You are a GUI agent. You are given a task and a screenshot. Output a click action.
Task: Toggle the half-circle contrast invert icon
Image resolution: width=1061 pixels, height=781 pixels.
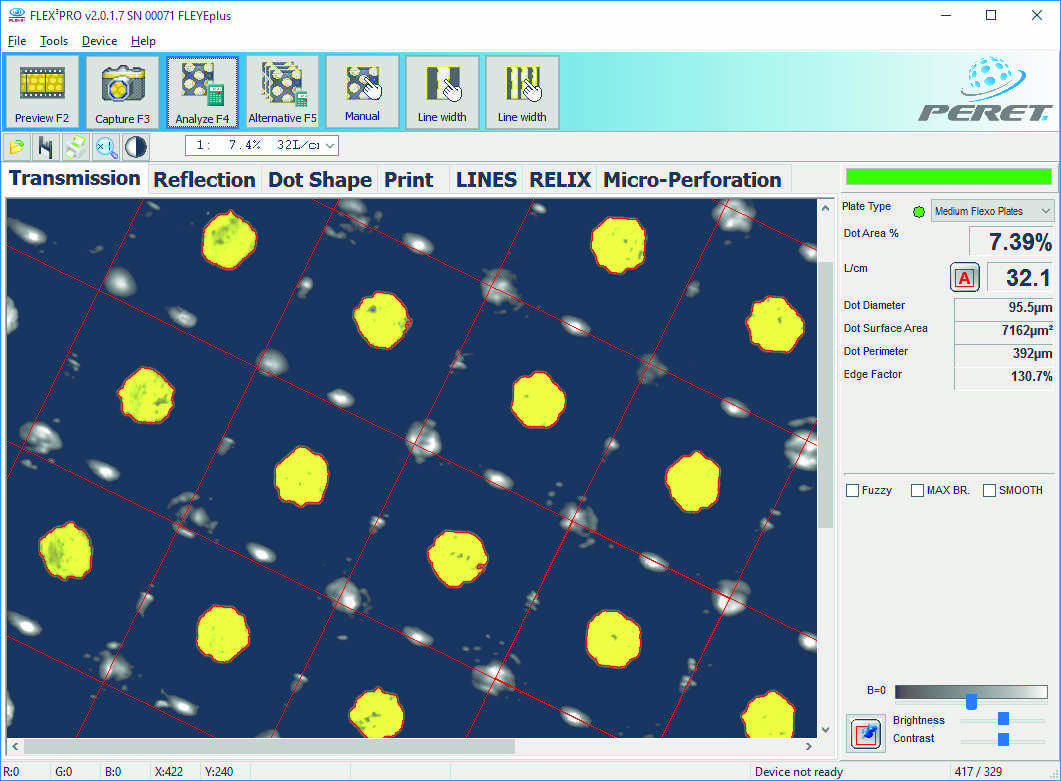point(135,147)
